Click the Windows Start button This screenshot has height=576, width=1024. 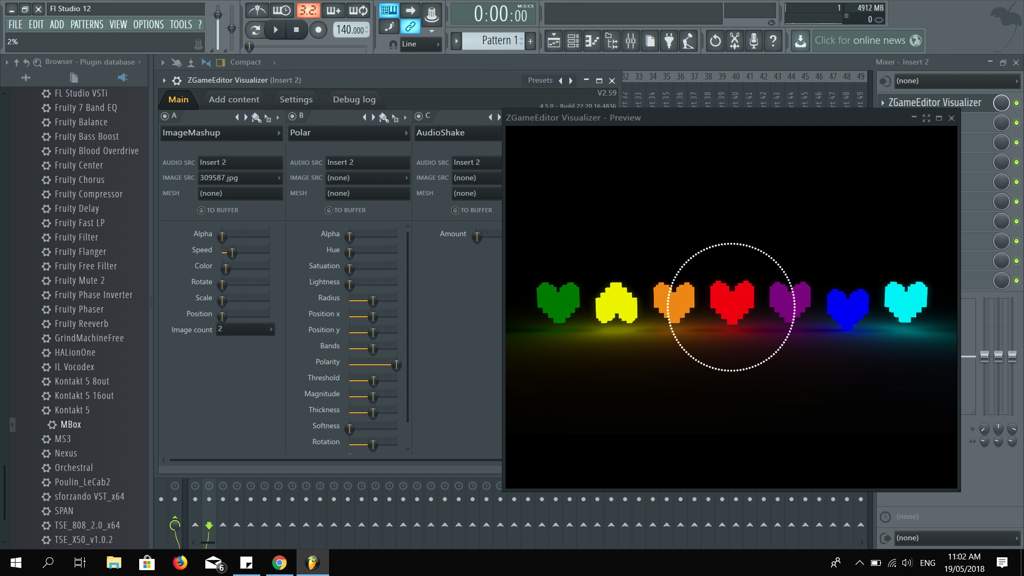(16, 562)
